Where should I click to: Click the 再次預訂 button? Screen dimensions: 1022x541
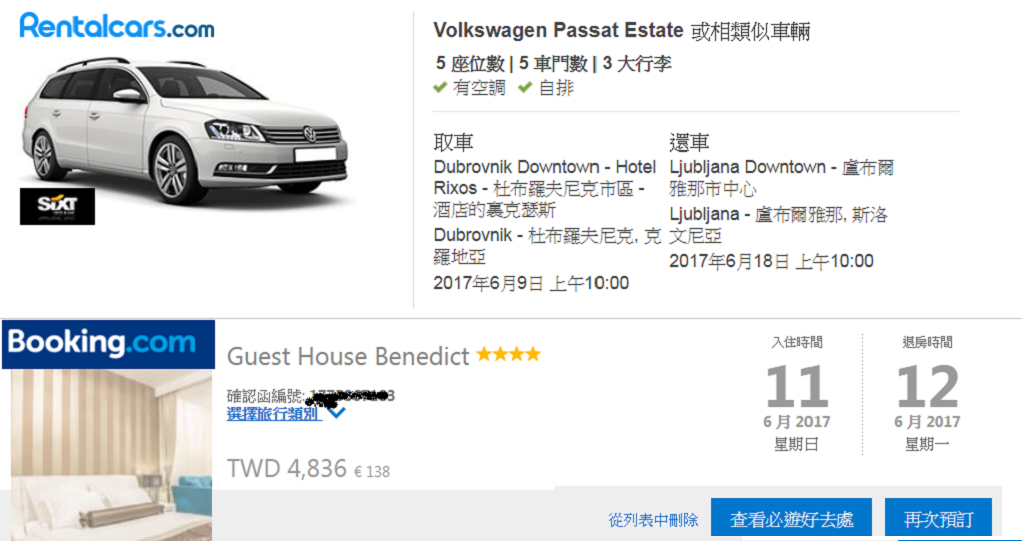pyautogui.click(x=939, y=519)
